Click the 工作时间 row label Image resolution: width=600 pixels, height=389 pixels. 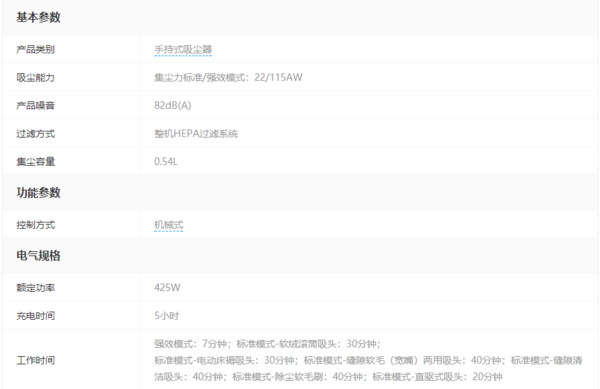click(36, 360)
